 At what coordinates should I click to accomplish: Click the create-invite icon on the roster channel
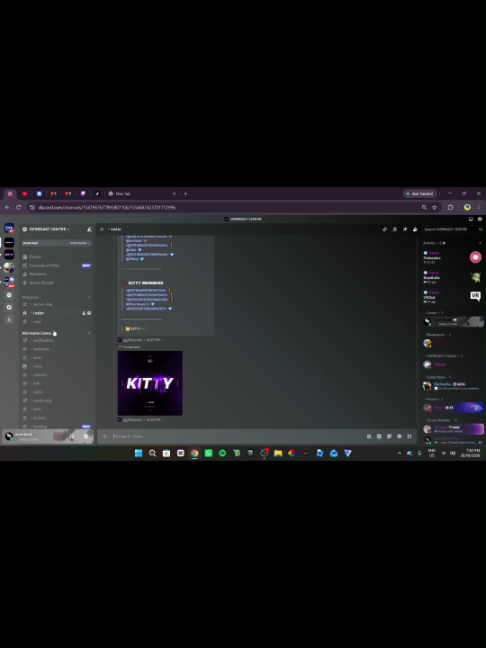click(x=84, y=313)
